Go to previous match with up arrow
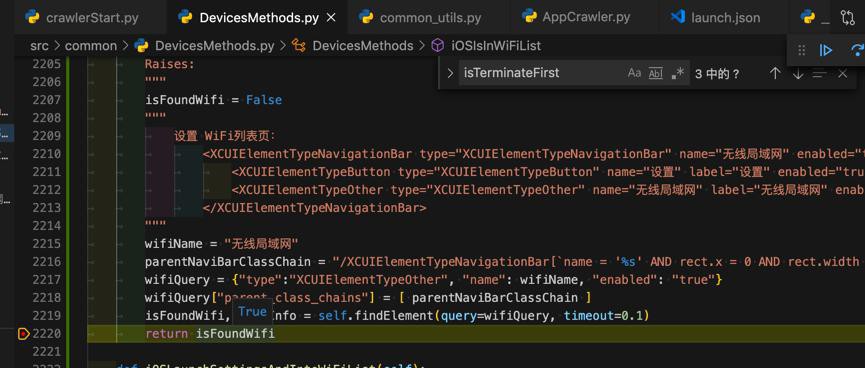Viewport: 865px width, 368px height. point(775,73)
